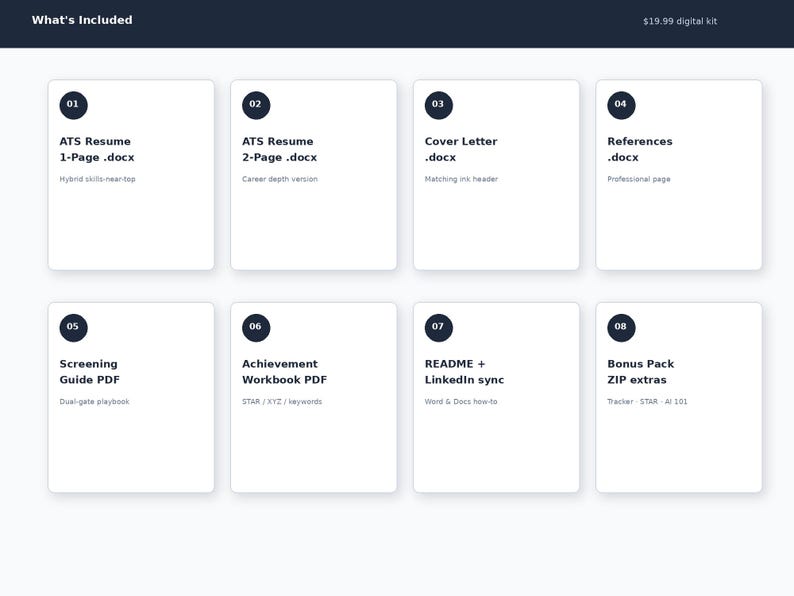Image resolution: width=794 pixels, height=596 pixels.
Task: Select the README + LinkedIn sync title
Action: [464, 372]
